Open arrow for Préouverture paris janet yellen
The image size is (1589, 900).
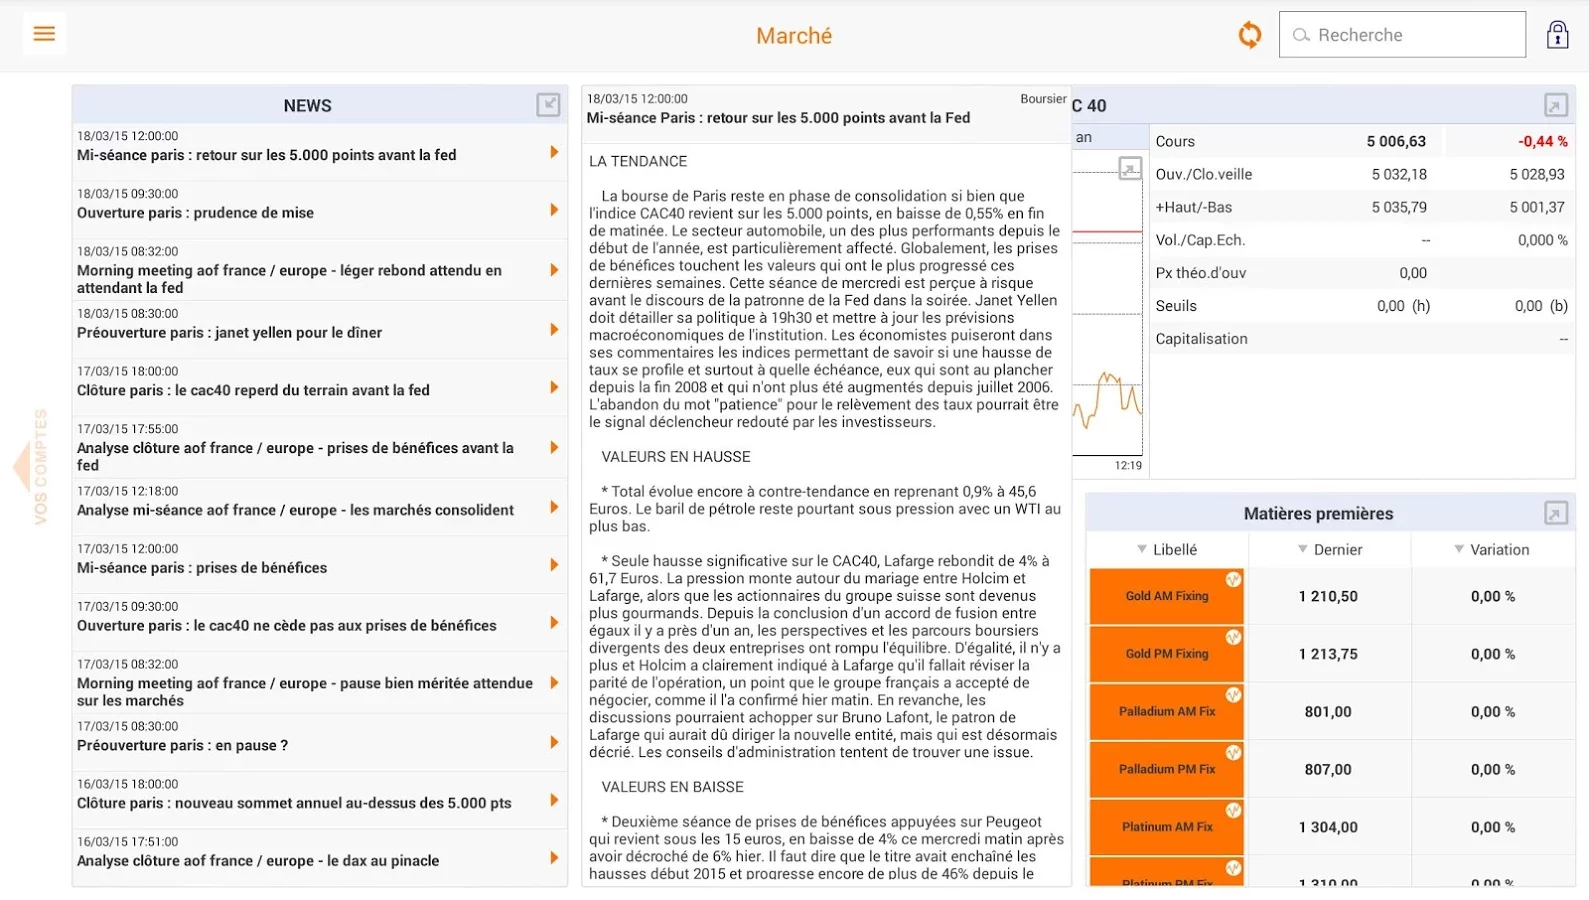553,330
